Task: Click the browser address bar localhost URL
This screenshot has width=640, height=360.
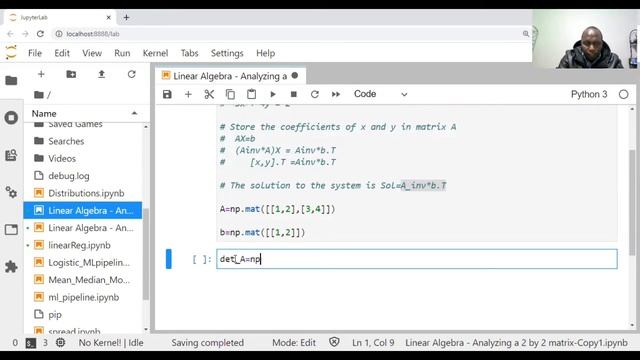Action: pyautogui.click(x=93, y=34)
